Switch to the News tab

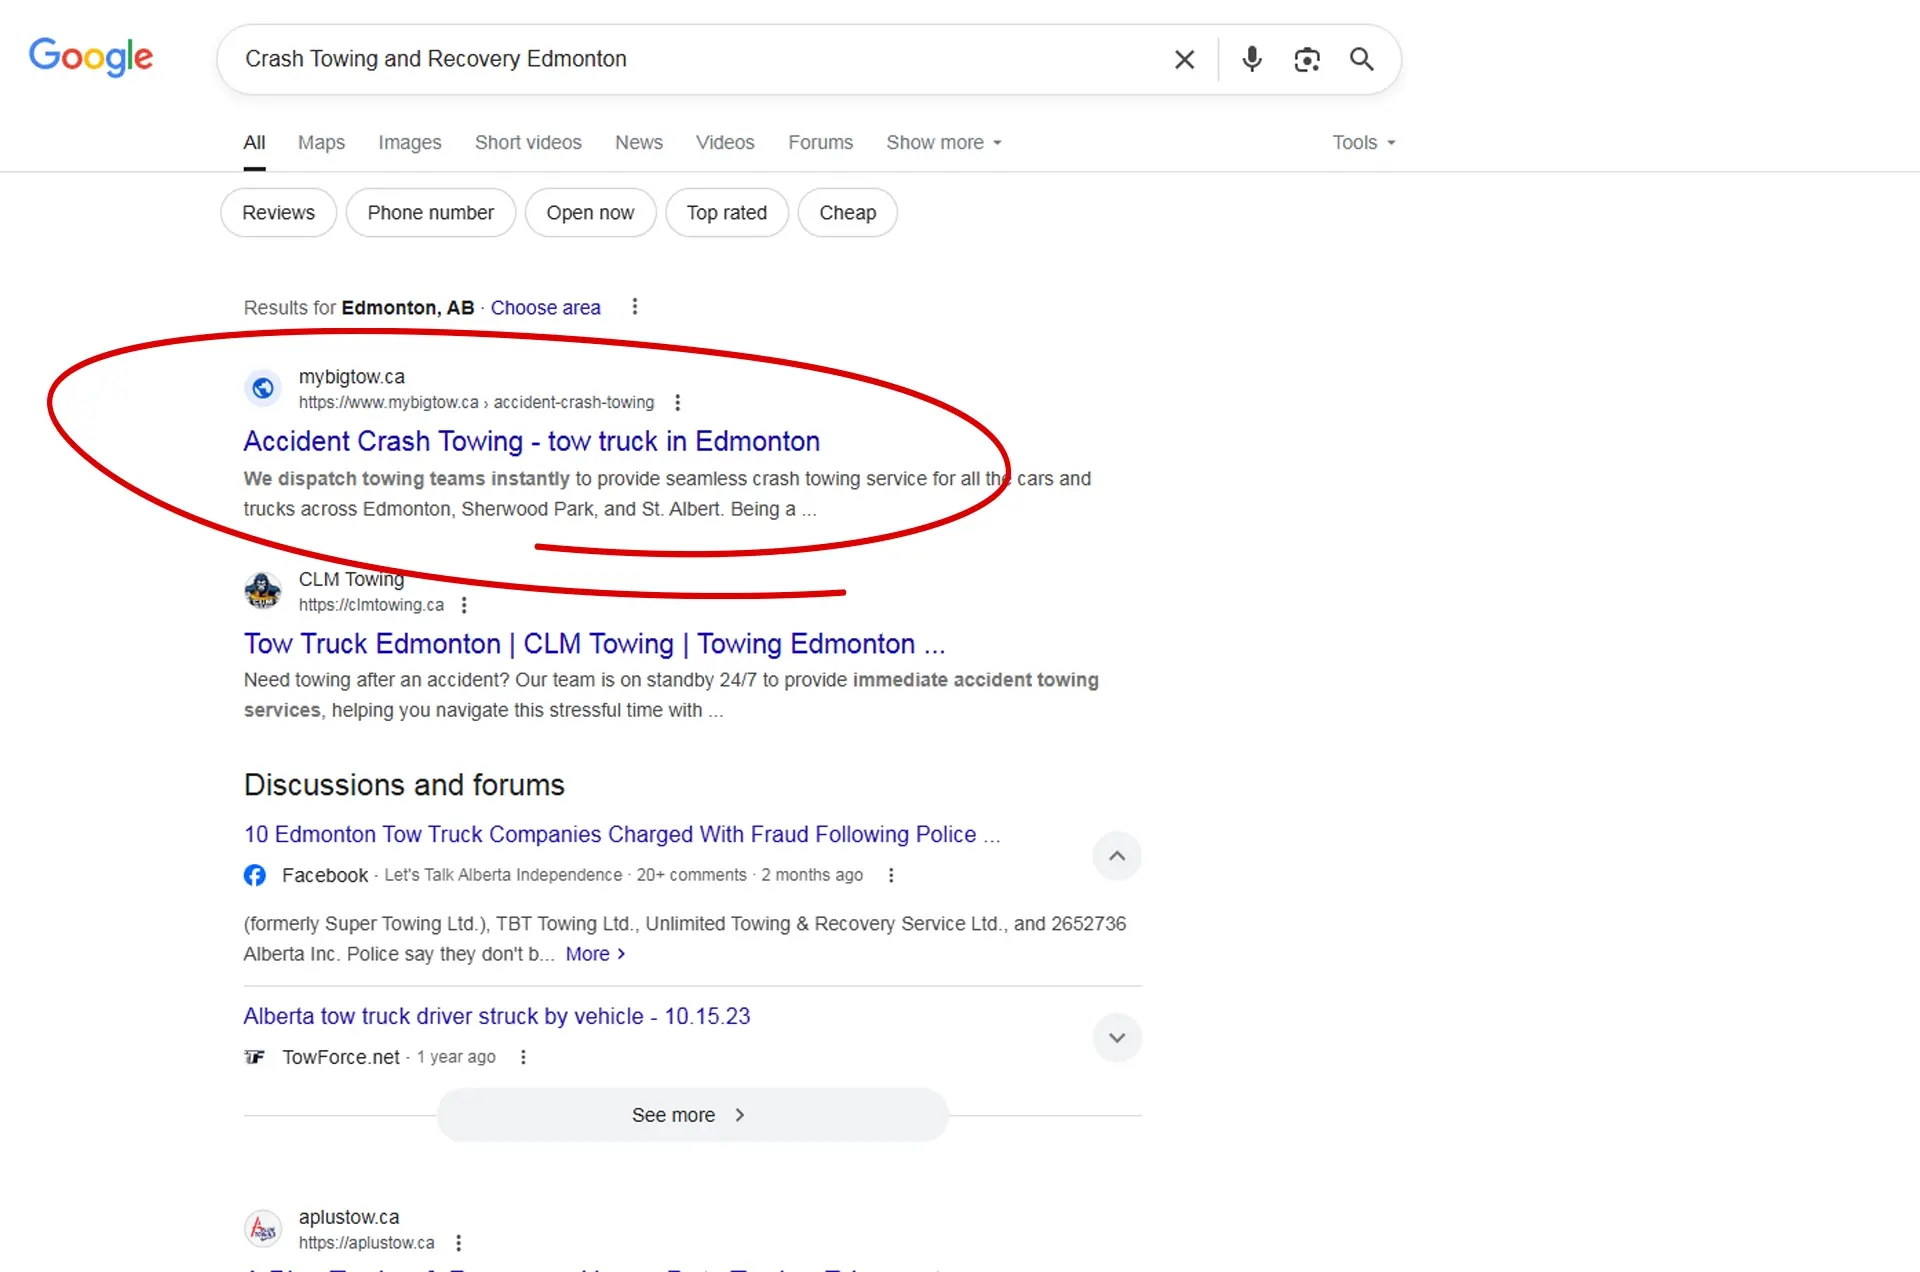click(638, 142)
